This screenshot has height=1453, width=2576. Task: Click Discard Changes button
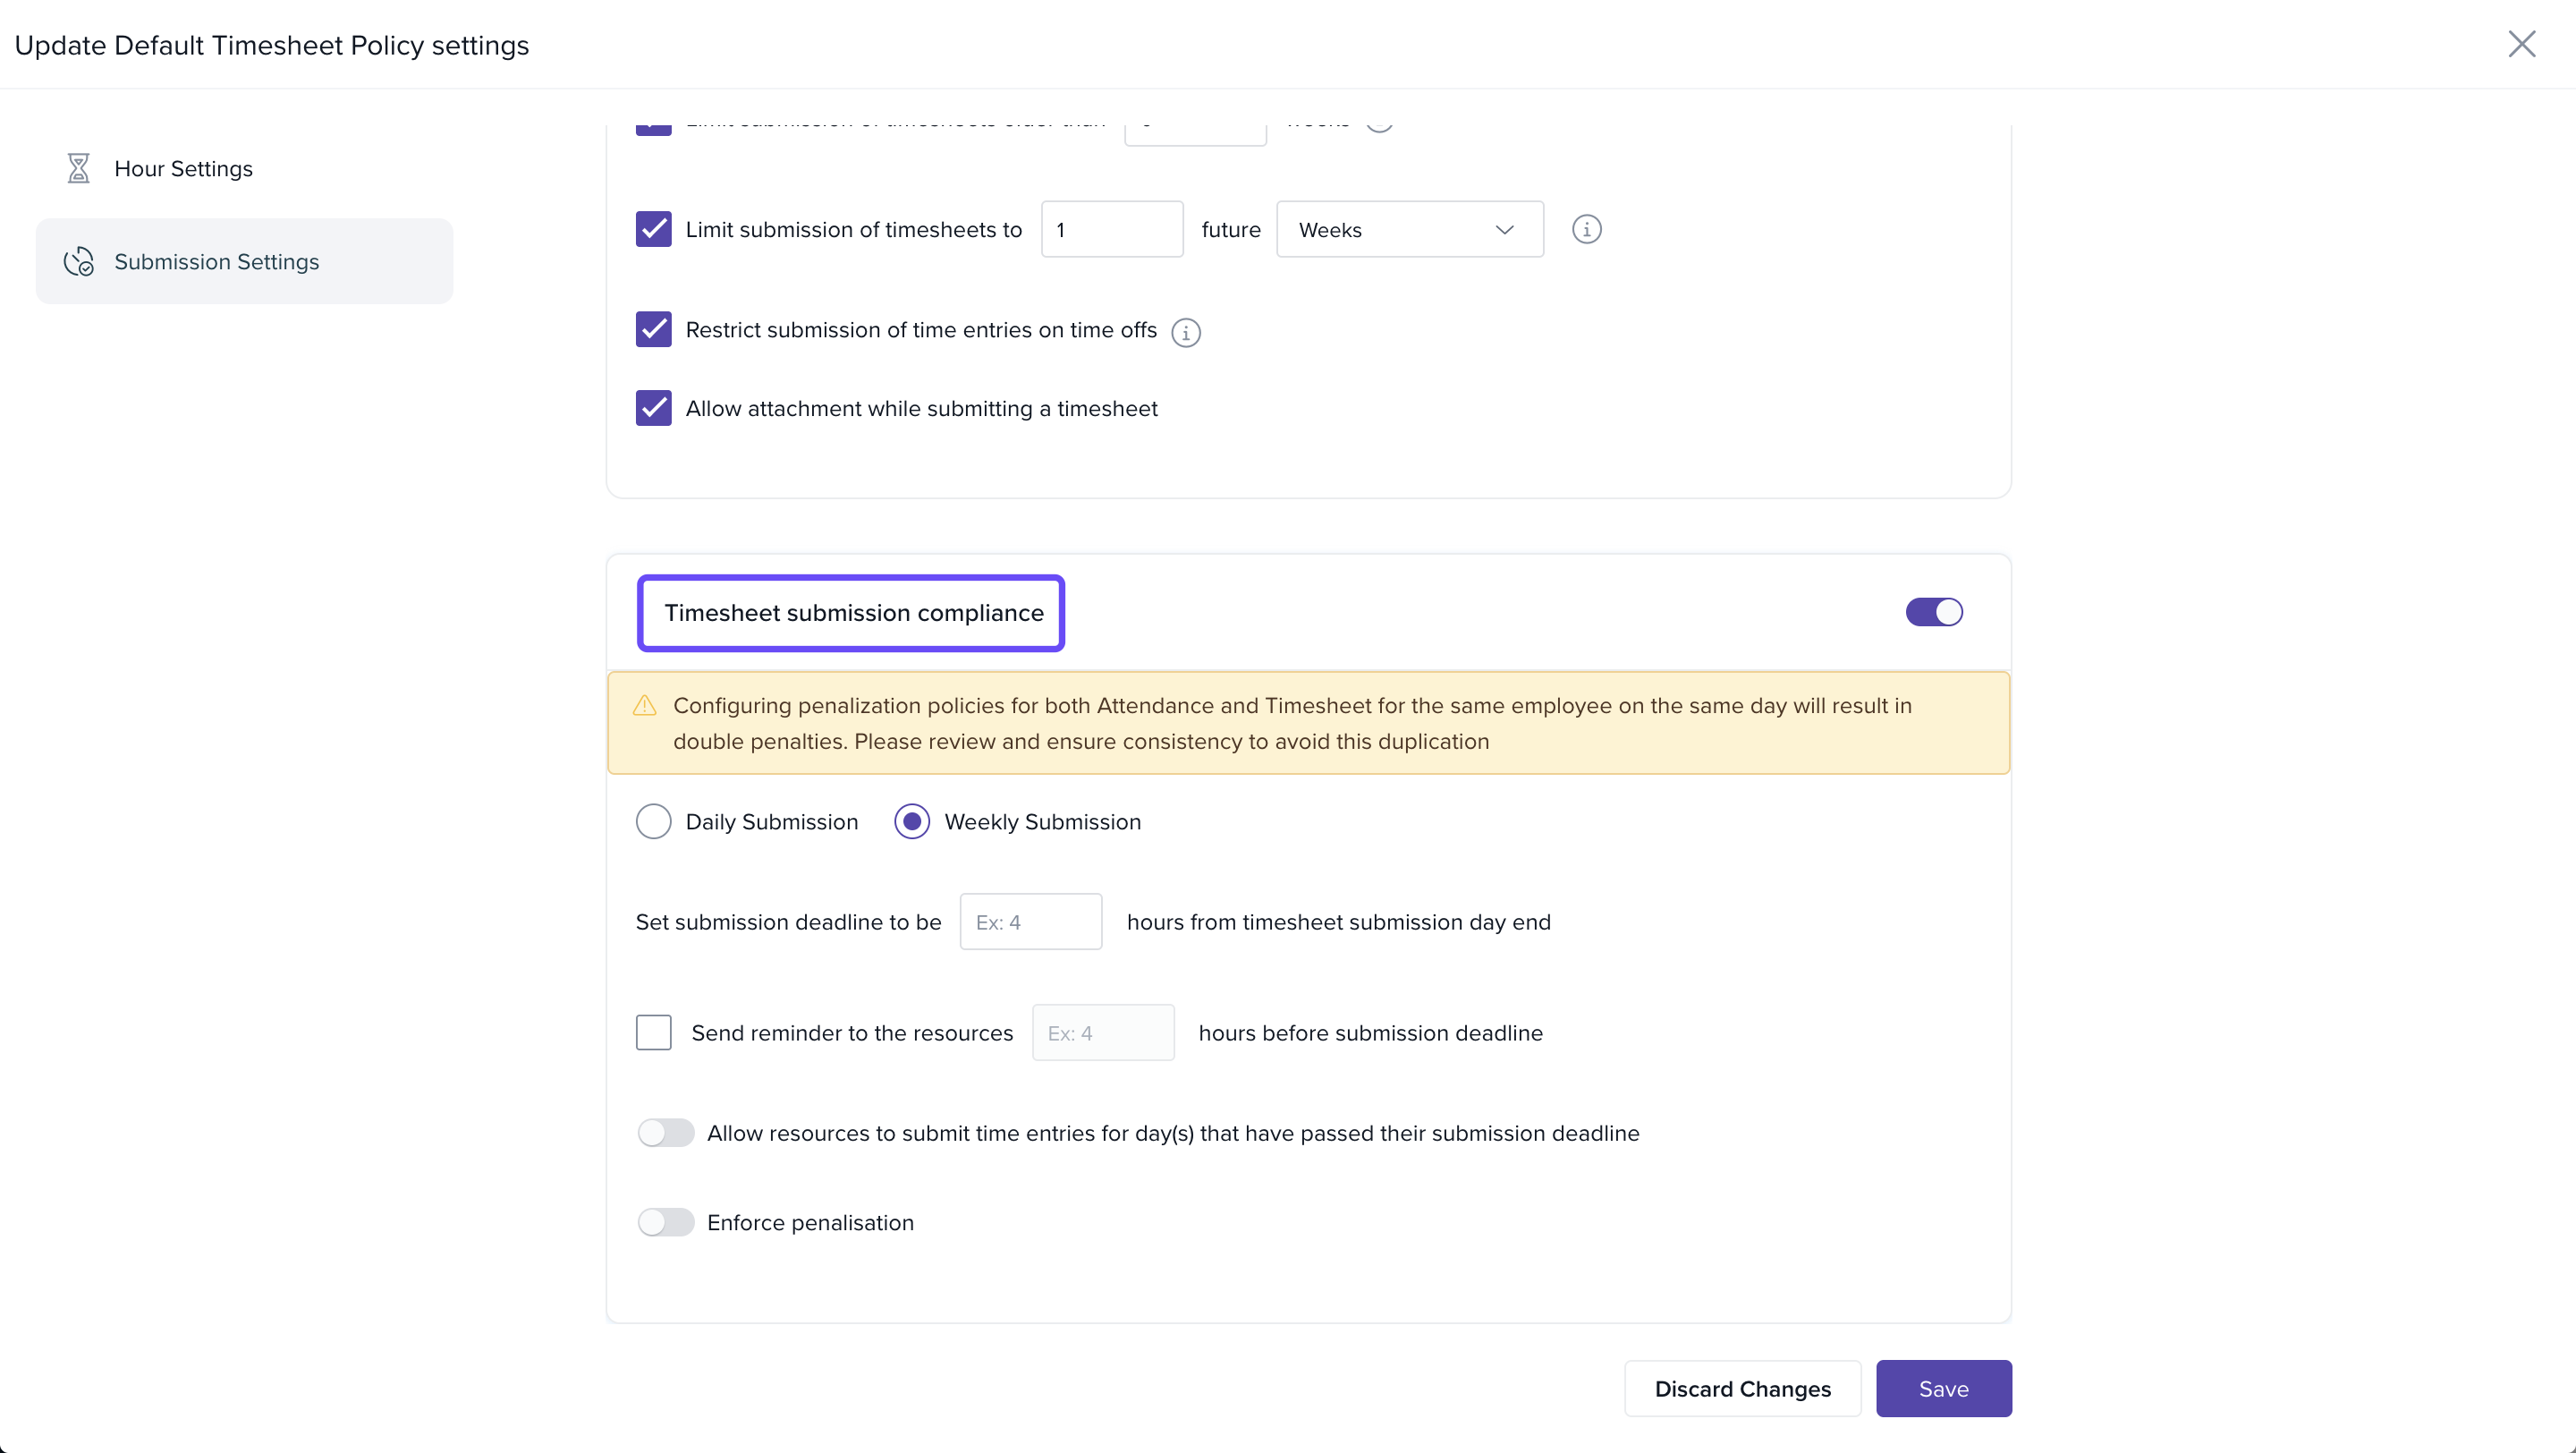[1742, 1388]
